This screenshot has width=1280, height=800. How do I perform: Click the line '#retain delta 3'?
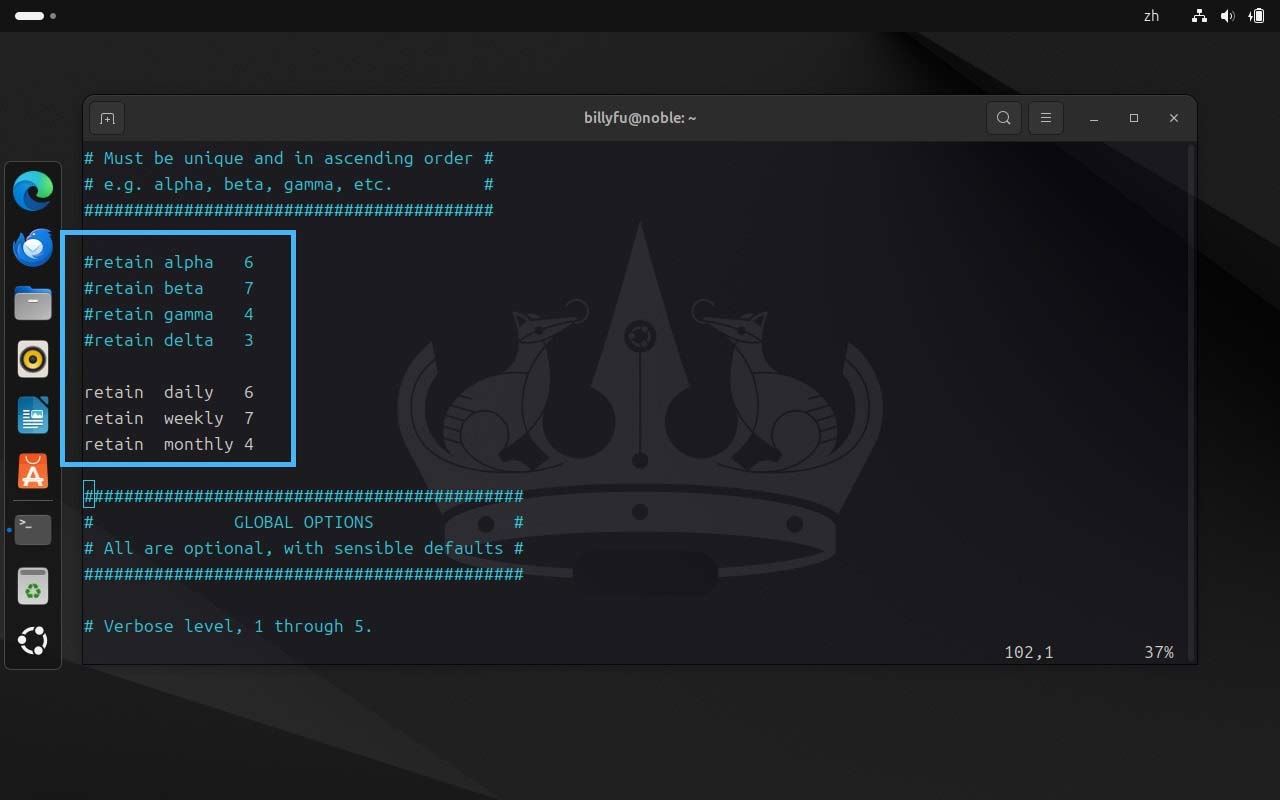(169, 340)
